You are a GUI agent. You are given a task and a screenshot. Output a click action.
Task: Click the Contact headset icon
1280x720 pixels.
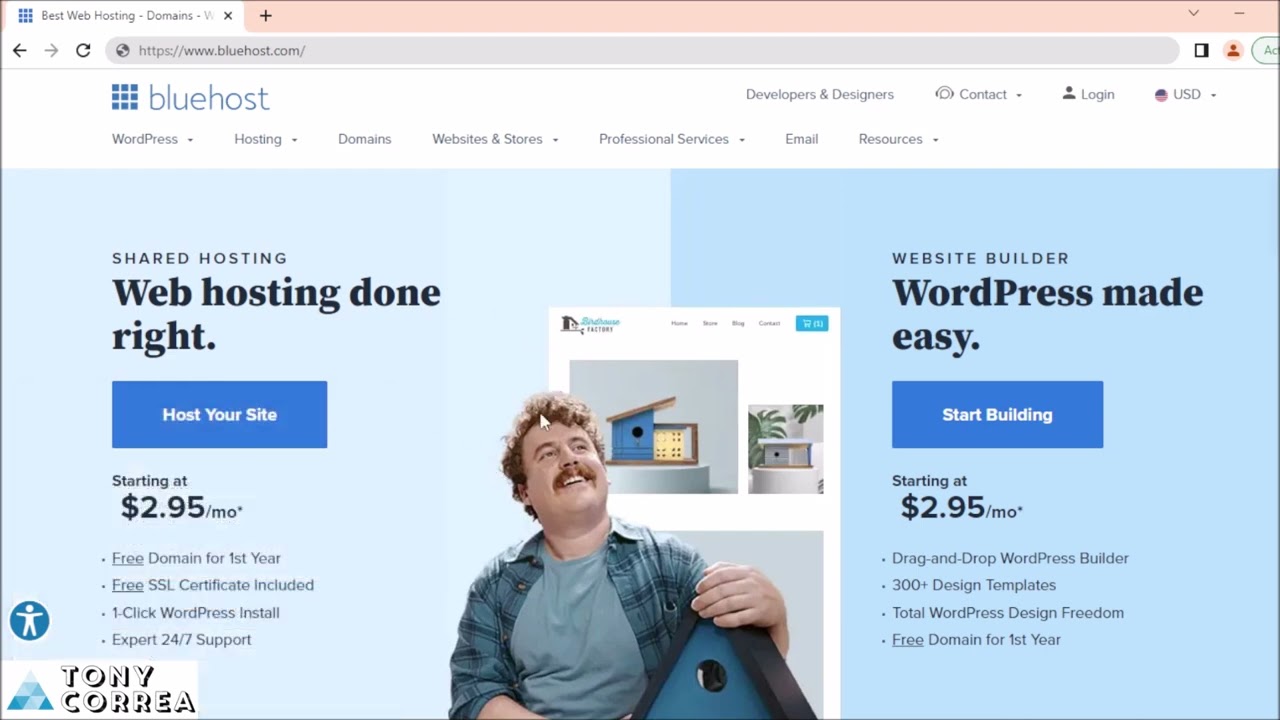[x=944, y=93]
